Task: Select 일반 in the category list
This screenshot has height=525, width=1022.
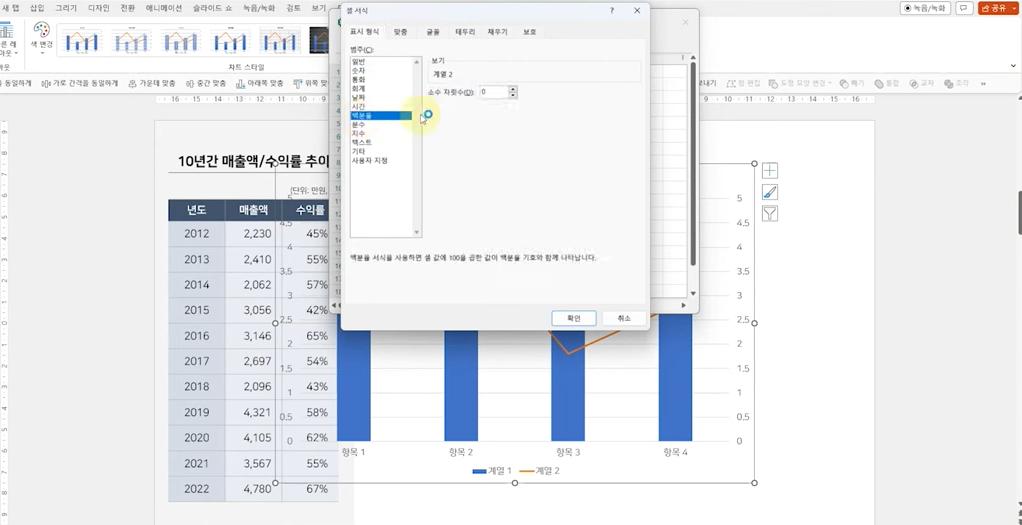Action: pos(358,61)
